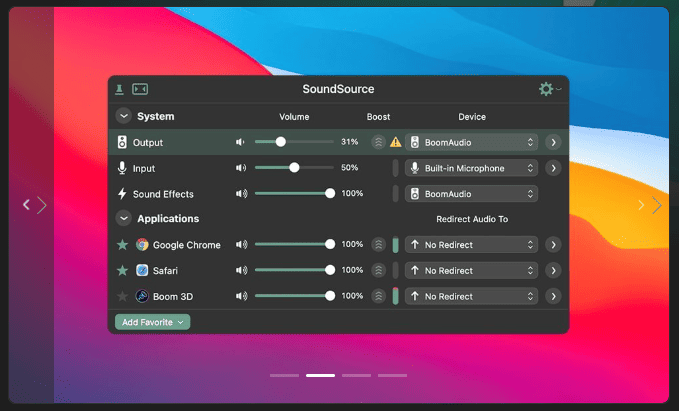Open the SoundSource gear settings menu

click(x=549, y=89)
